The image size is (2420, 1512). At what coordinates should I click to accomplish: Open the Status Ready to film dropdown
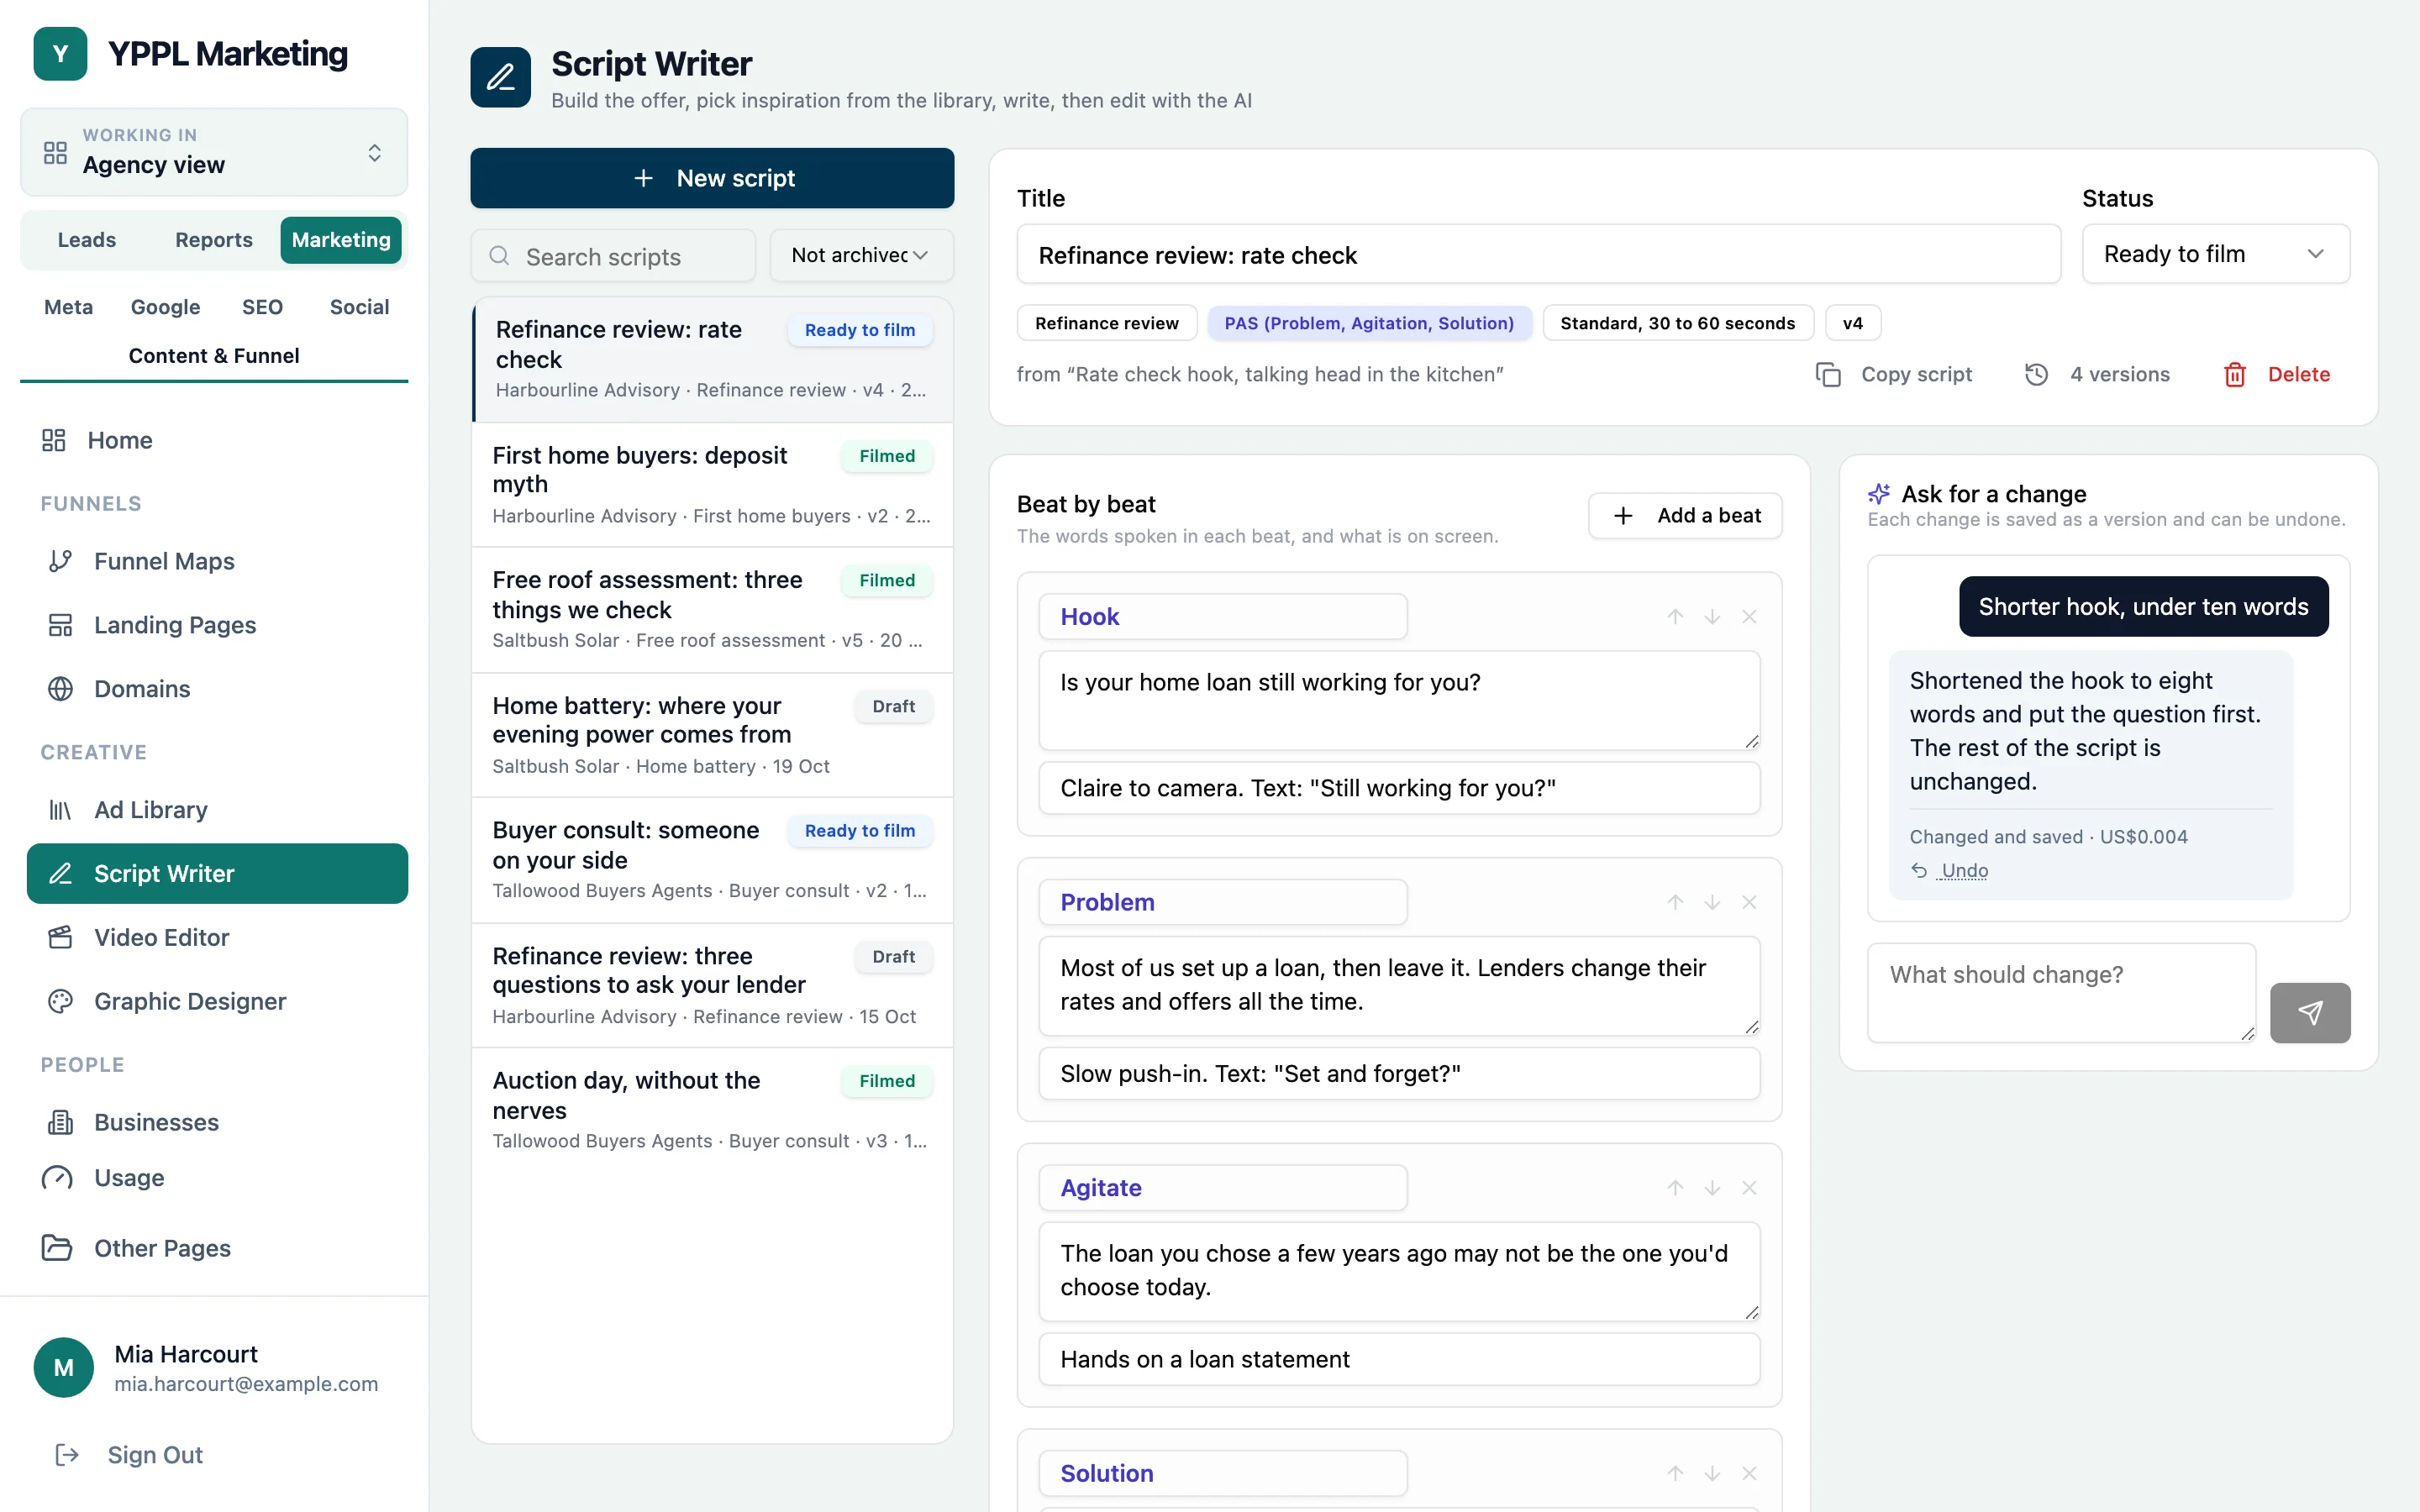(2215, 254)
